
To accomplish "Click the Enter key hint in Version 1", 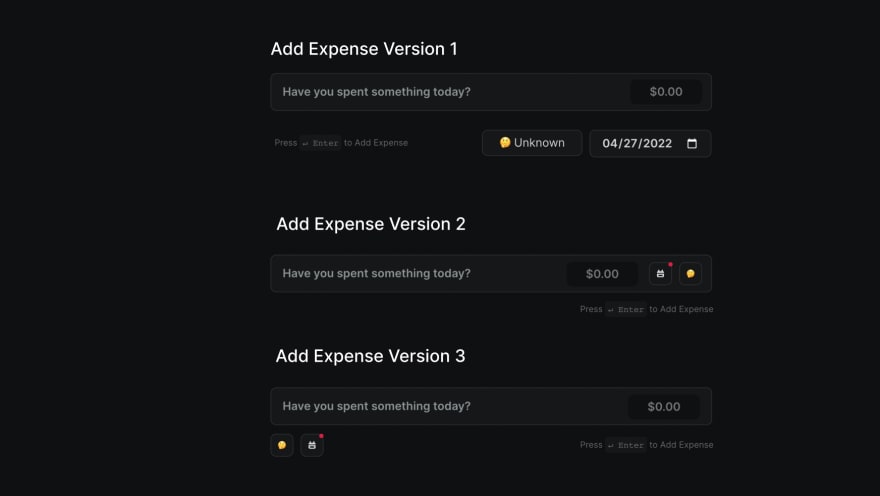I will (320, 143).
